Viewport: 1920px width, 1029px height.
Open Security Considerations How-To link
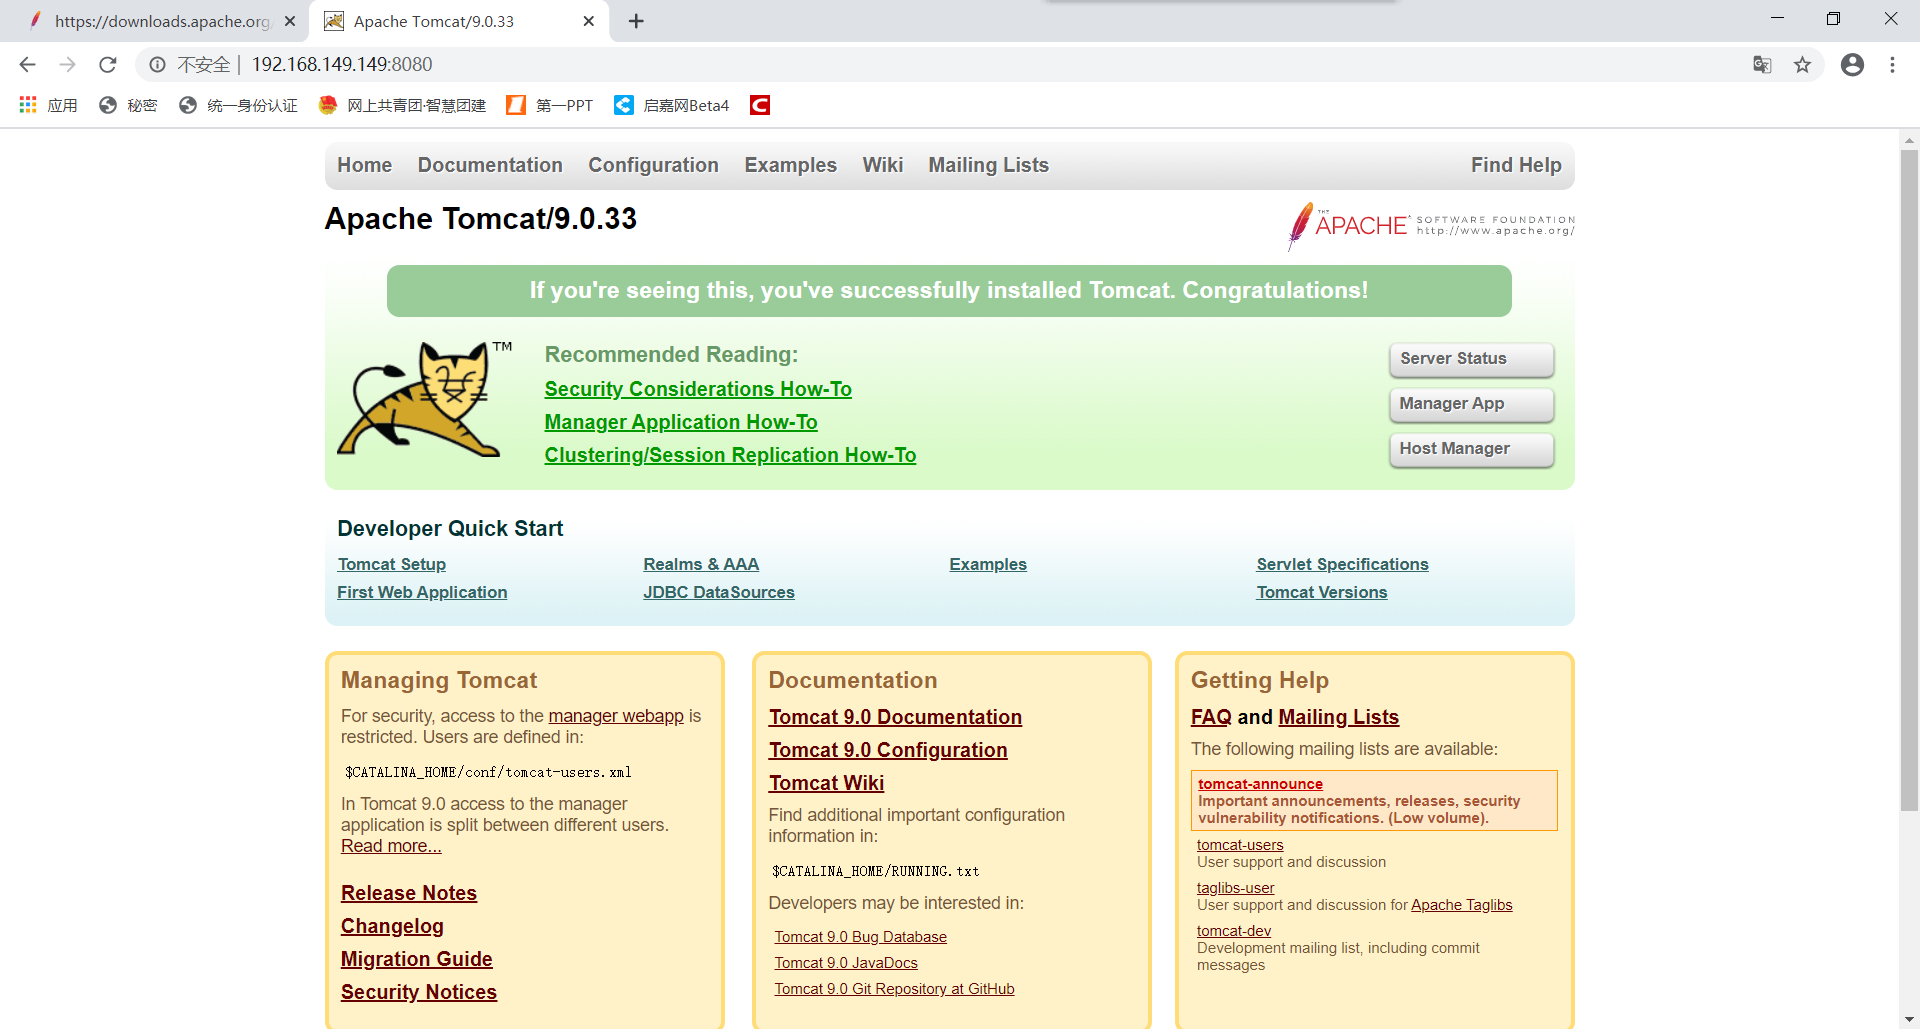(698, 389)
